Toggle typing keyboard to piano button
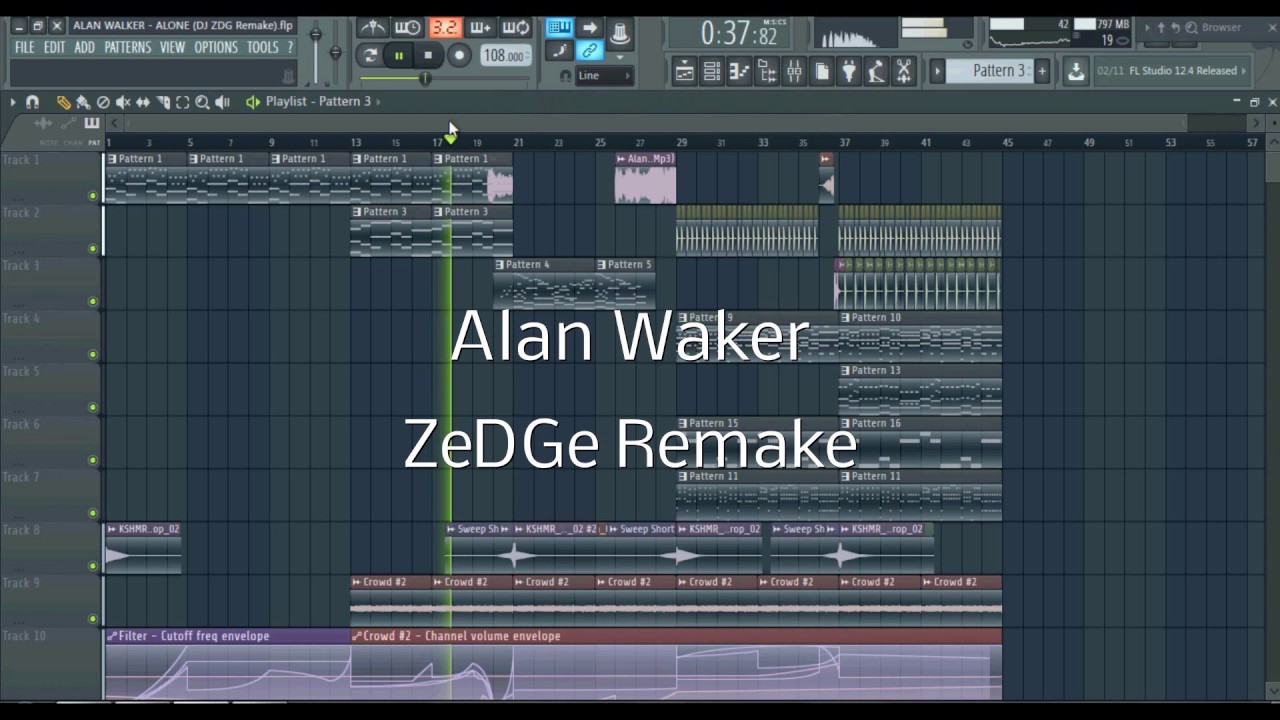 click(x=559, y=28)
